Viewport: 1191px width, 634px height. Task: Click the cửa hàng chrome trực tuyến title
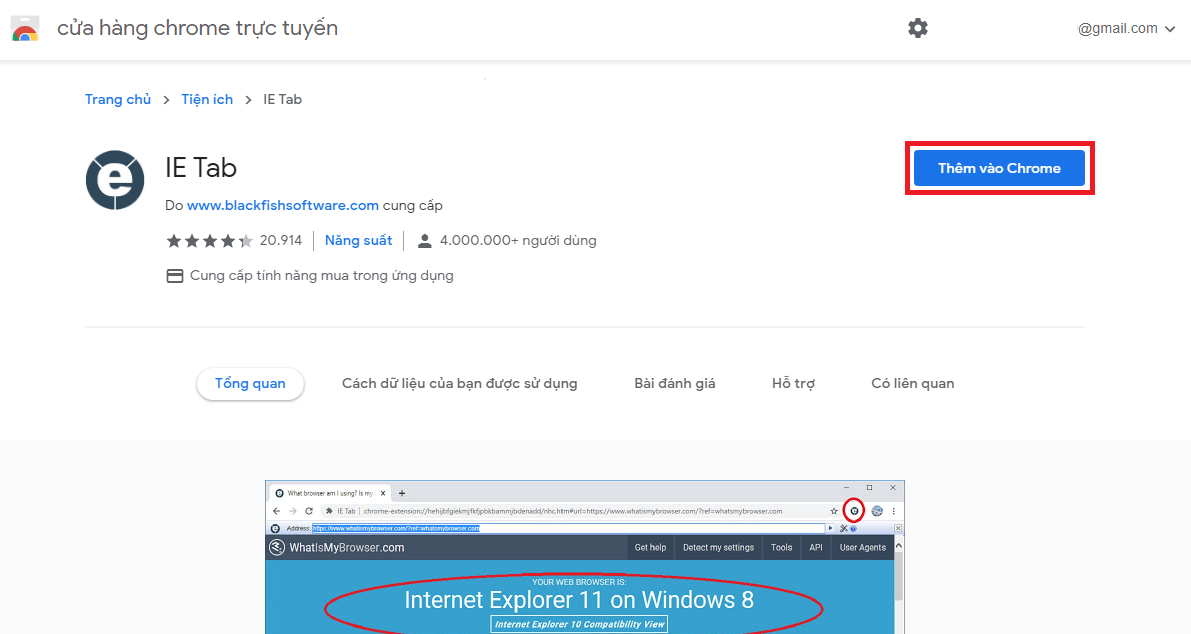coord(197,28)
